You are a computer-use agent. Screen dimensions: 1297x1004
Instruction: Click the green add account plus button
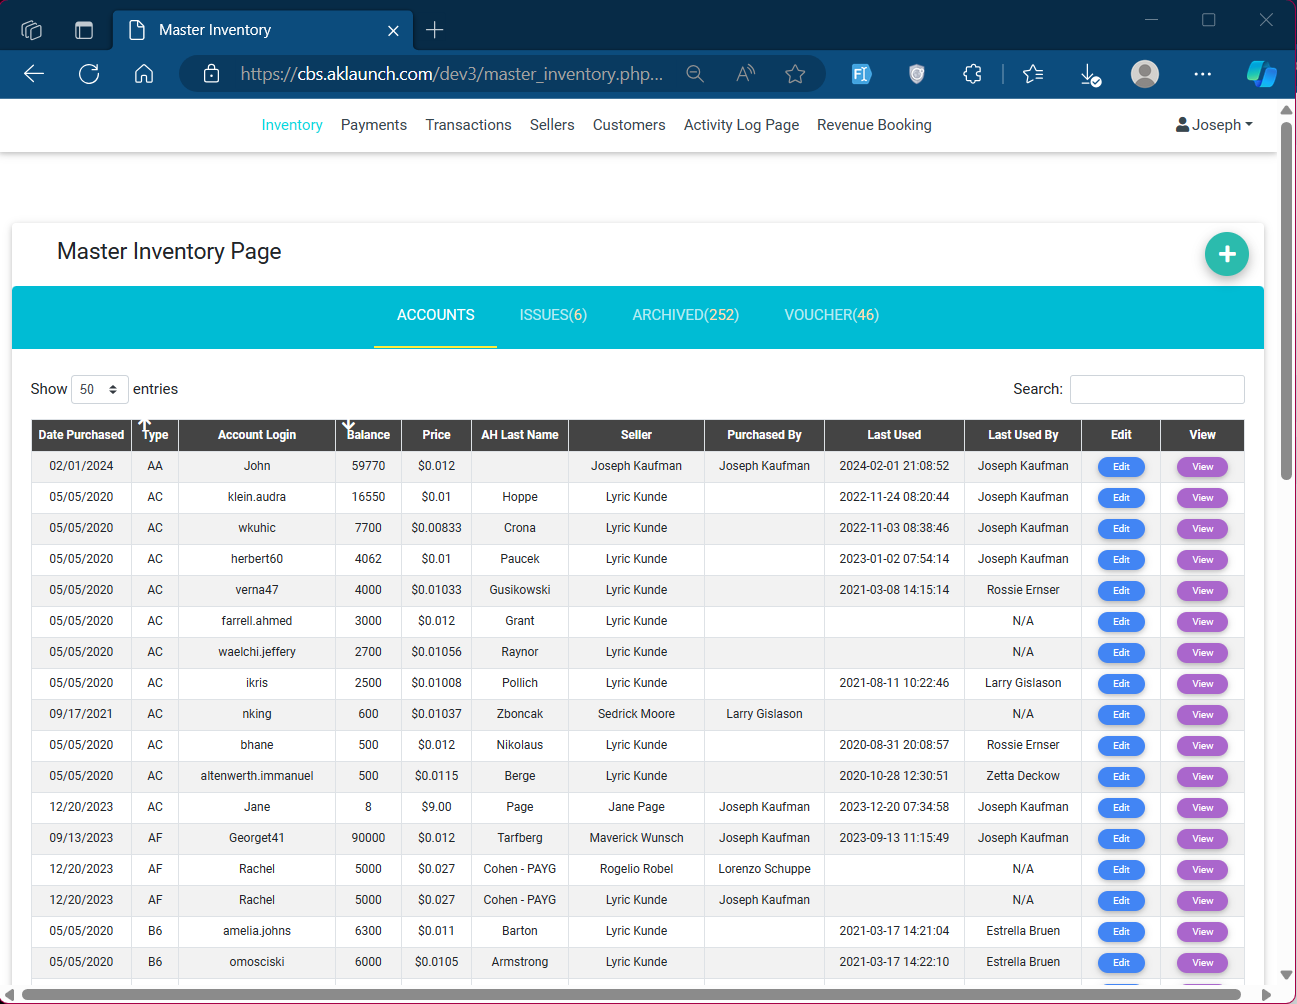pyautogui.click(x=1226, y=254)
